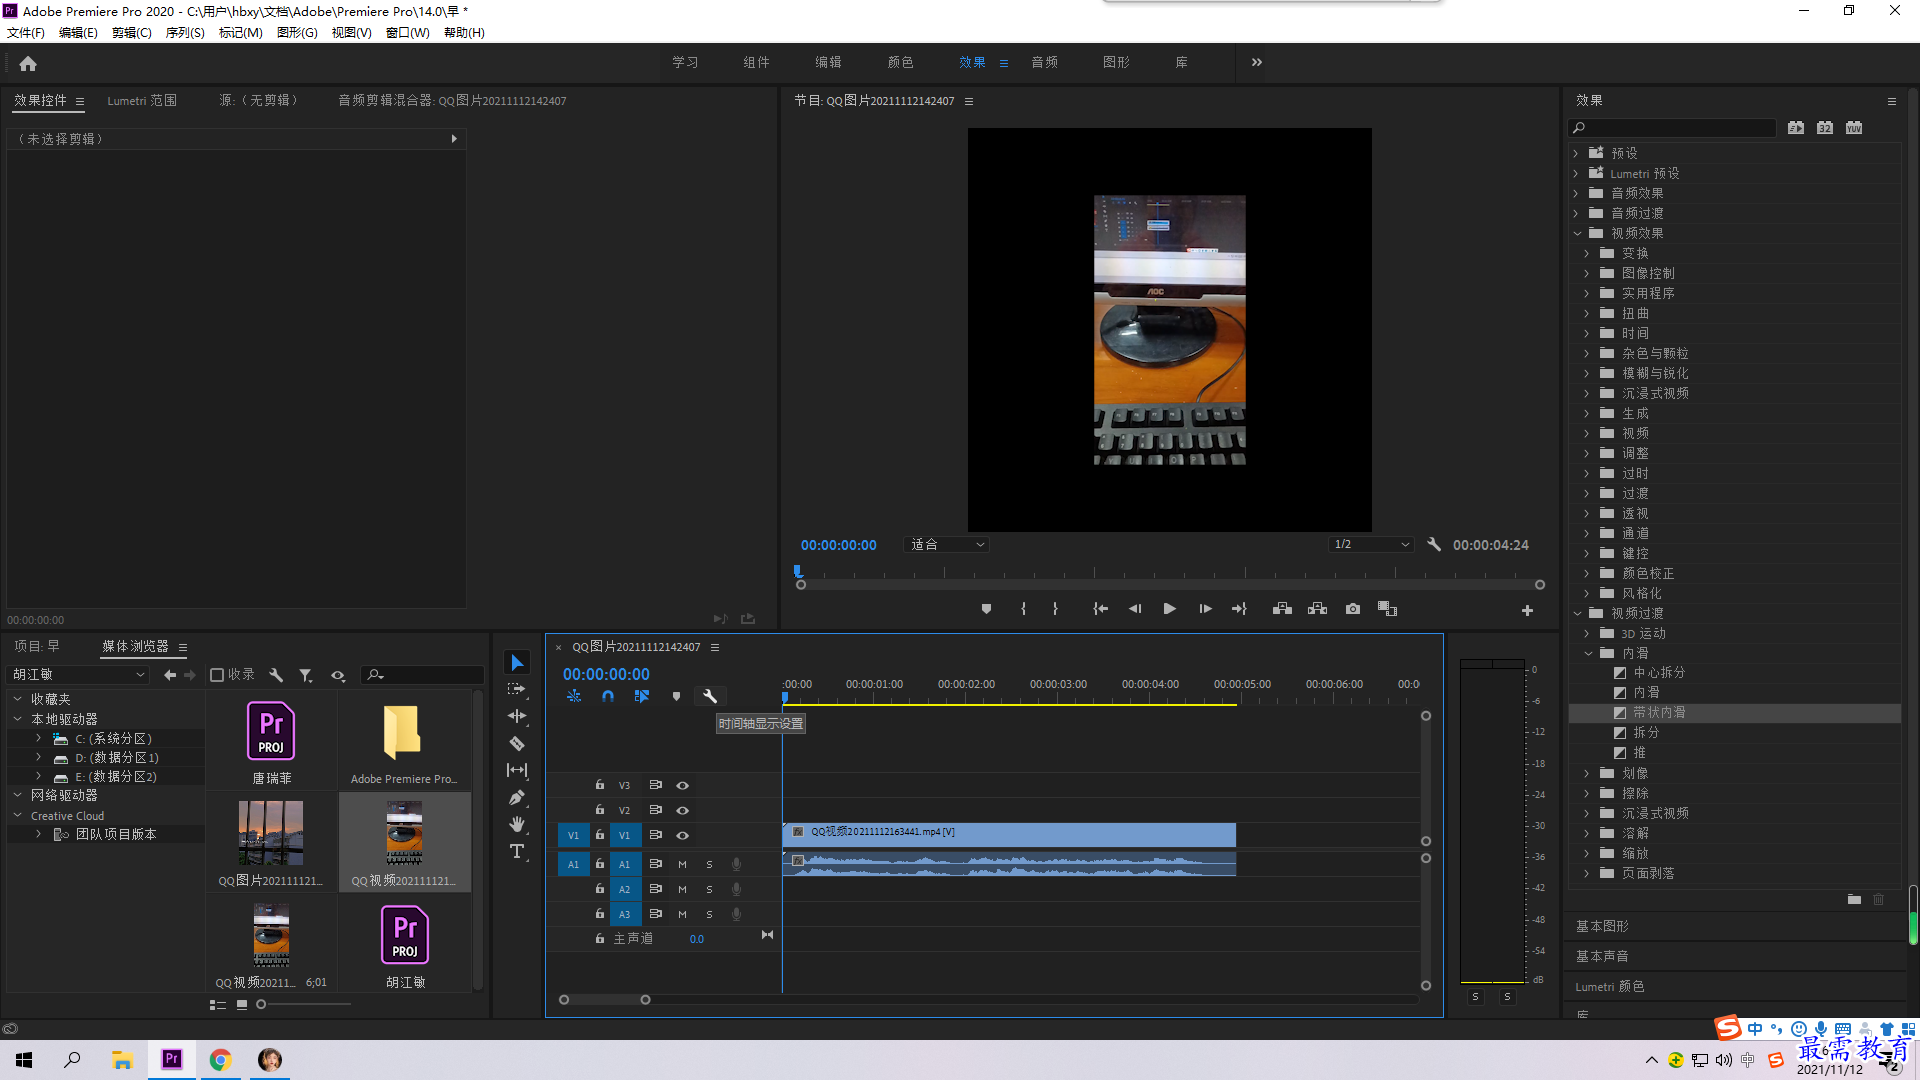Open the 胡江敏 location dropdown
The width and height of the screenshot is (1920, 1080).
pos(78,675)
